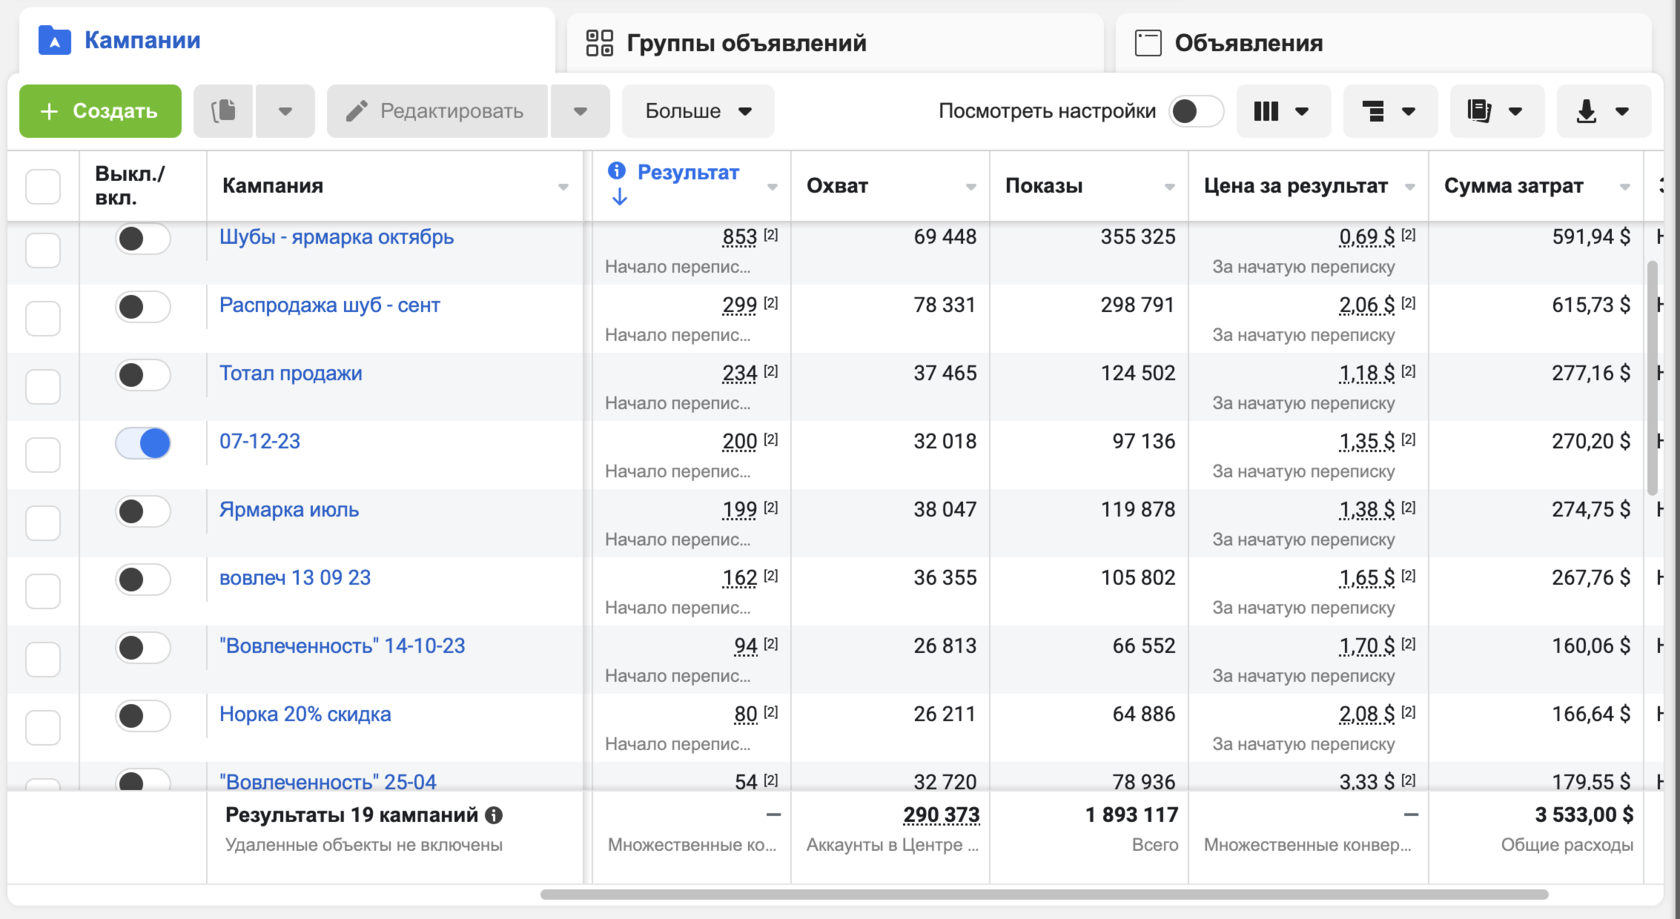Select all campaigns with header checkbox
Screen dimensions: 1680x919
point(43,187)
